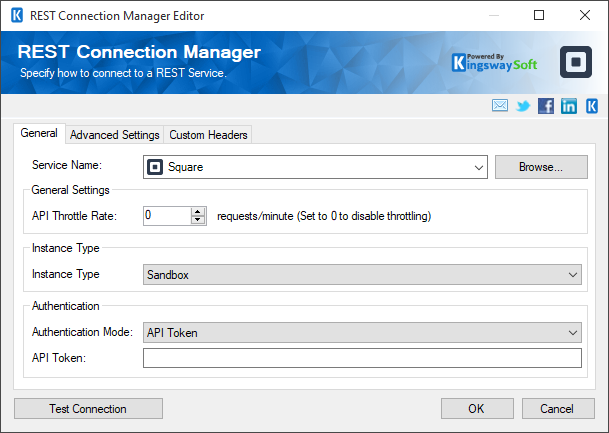Click the 'requests/minute' throttling hint text
The image size is (609, 433).
point(324,216)
